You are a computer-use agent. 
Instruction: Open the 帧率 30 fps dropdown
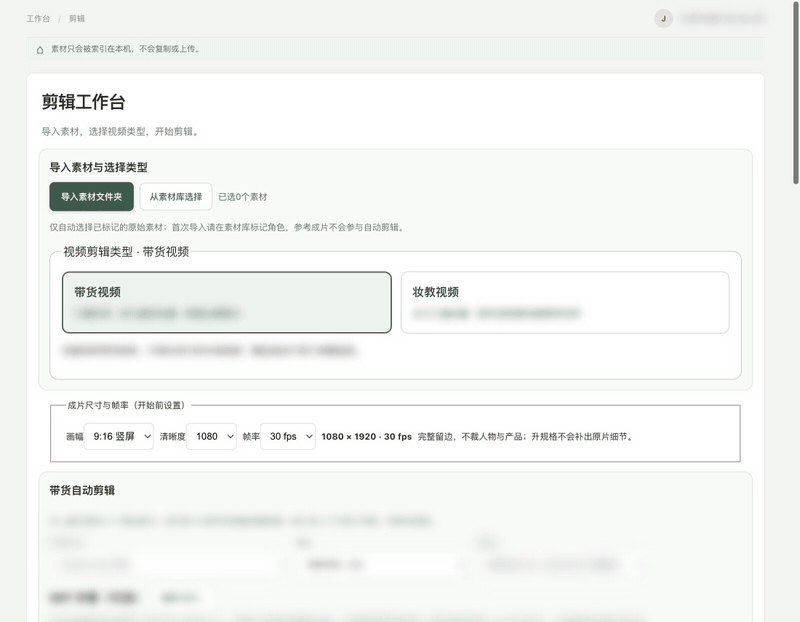288,436
